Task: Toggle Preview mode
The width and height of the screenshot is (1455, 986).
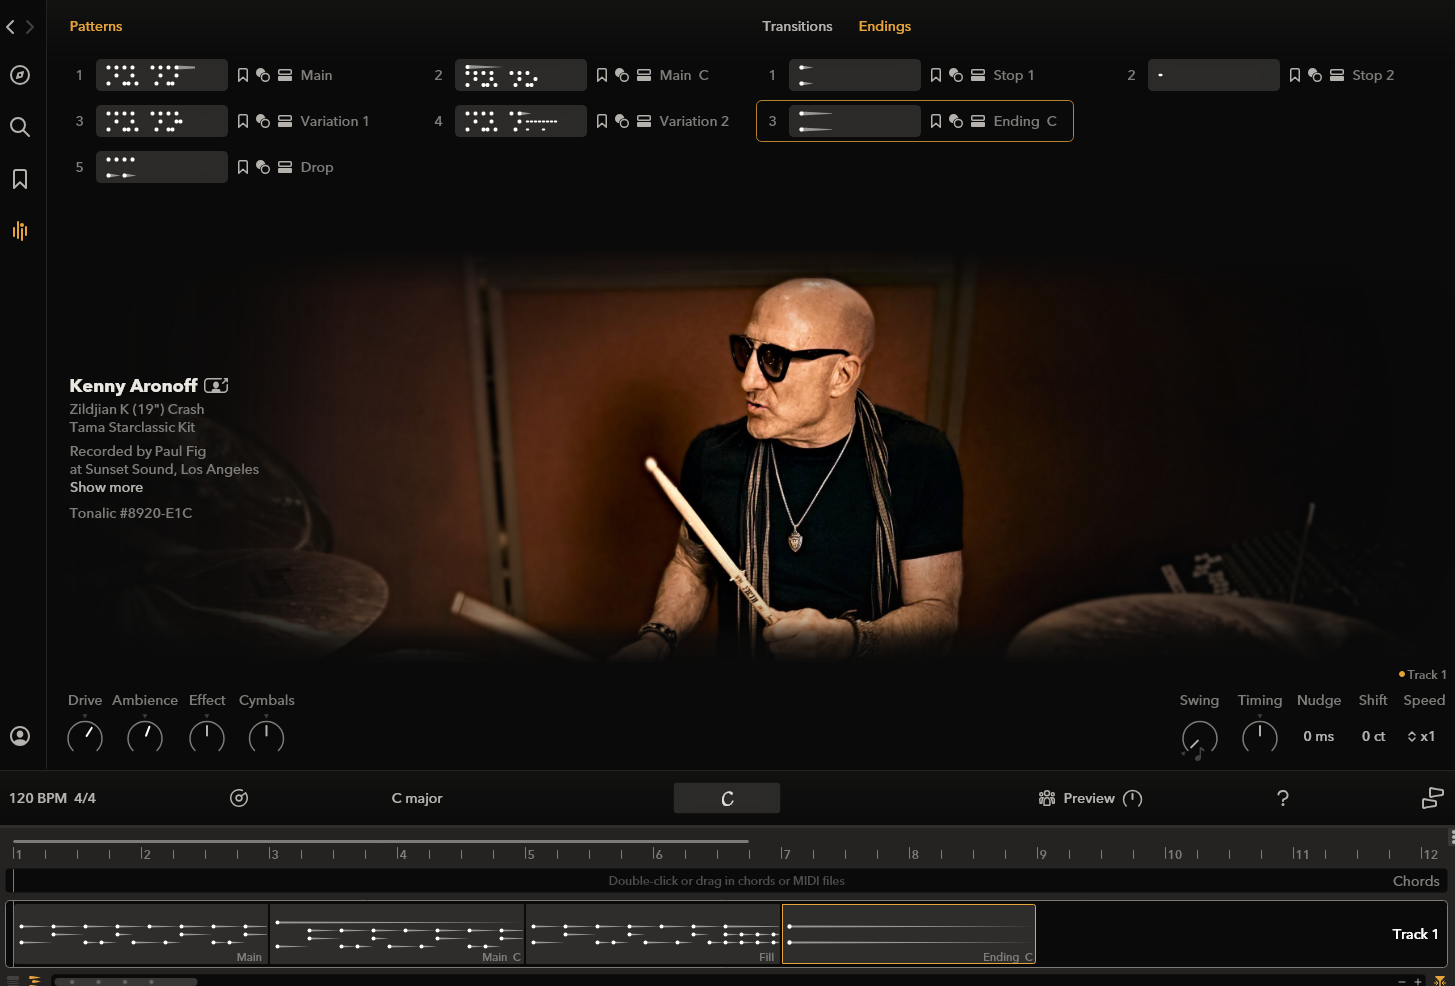Action: (x=1088, y=798)
